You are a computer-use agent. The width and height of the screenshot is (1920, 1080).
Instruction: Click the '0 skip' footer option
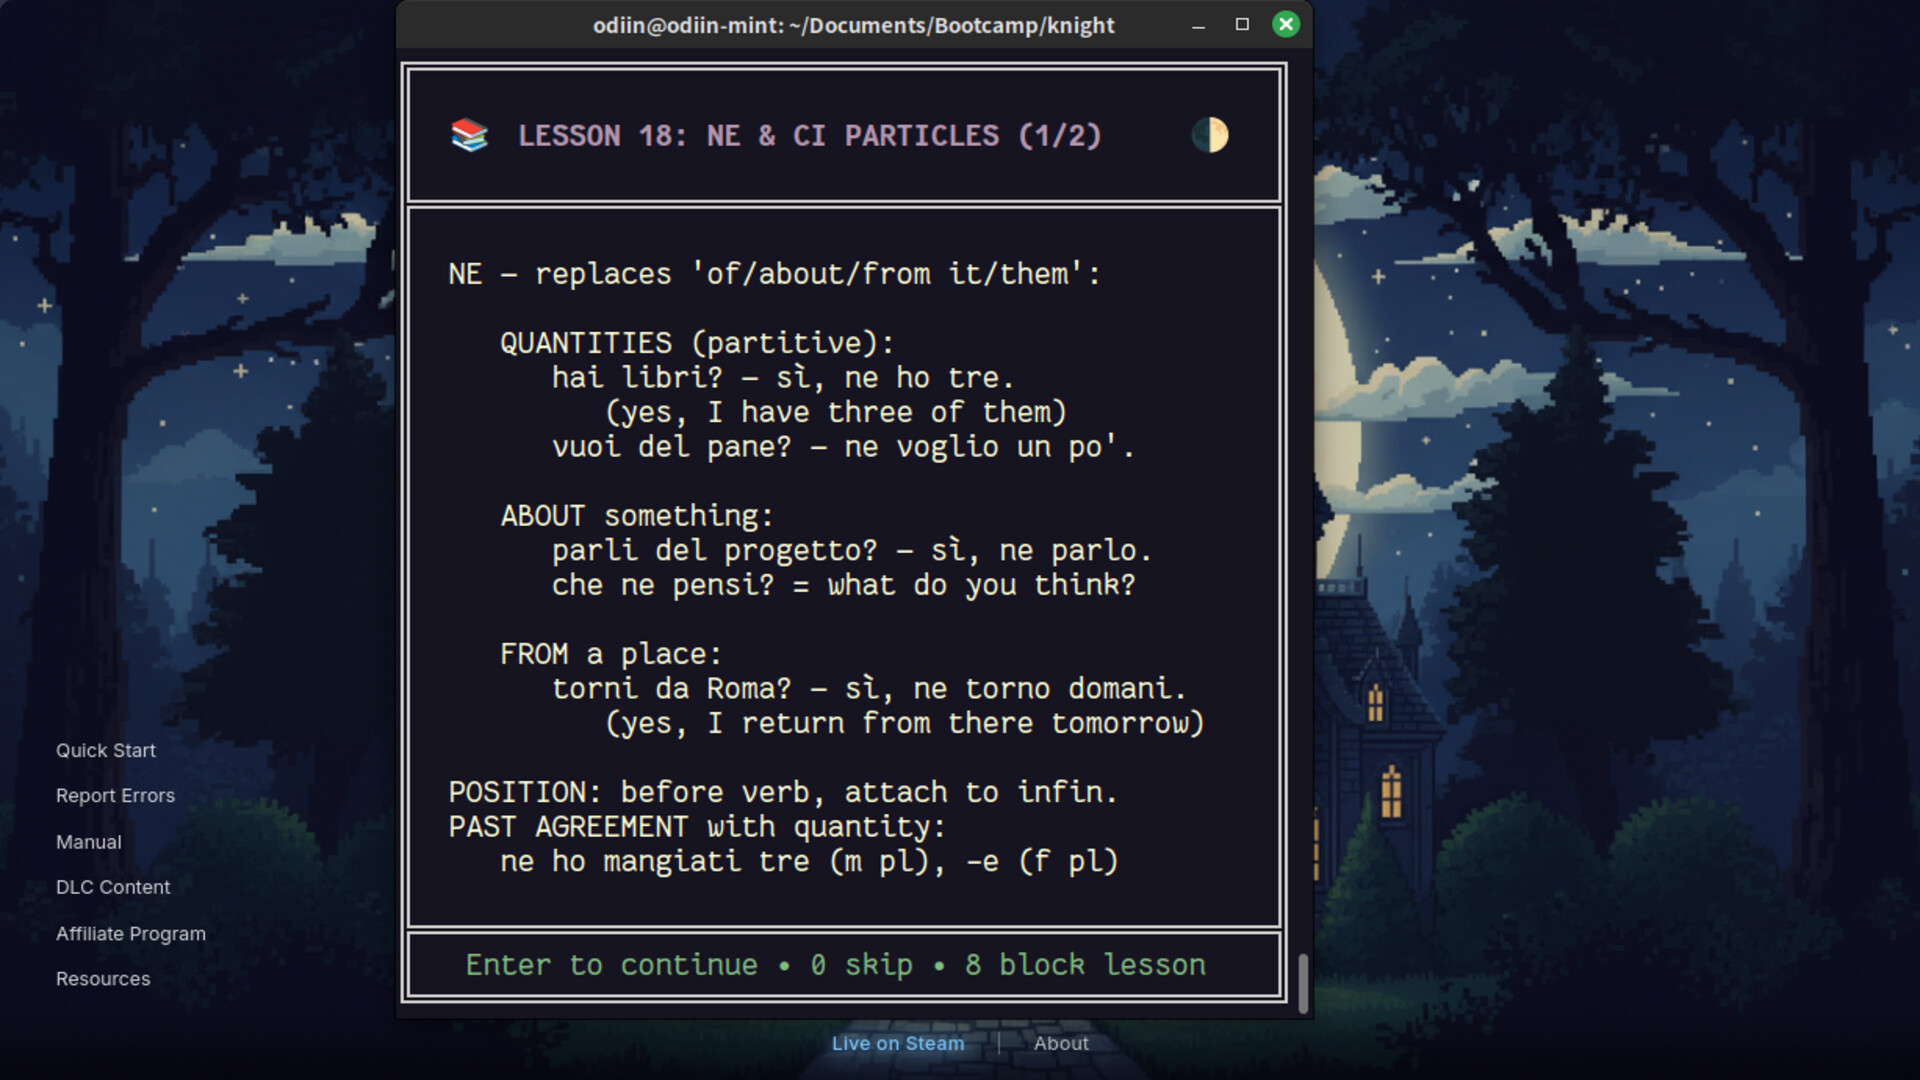pyautogui.click(x=861, y=965)
